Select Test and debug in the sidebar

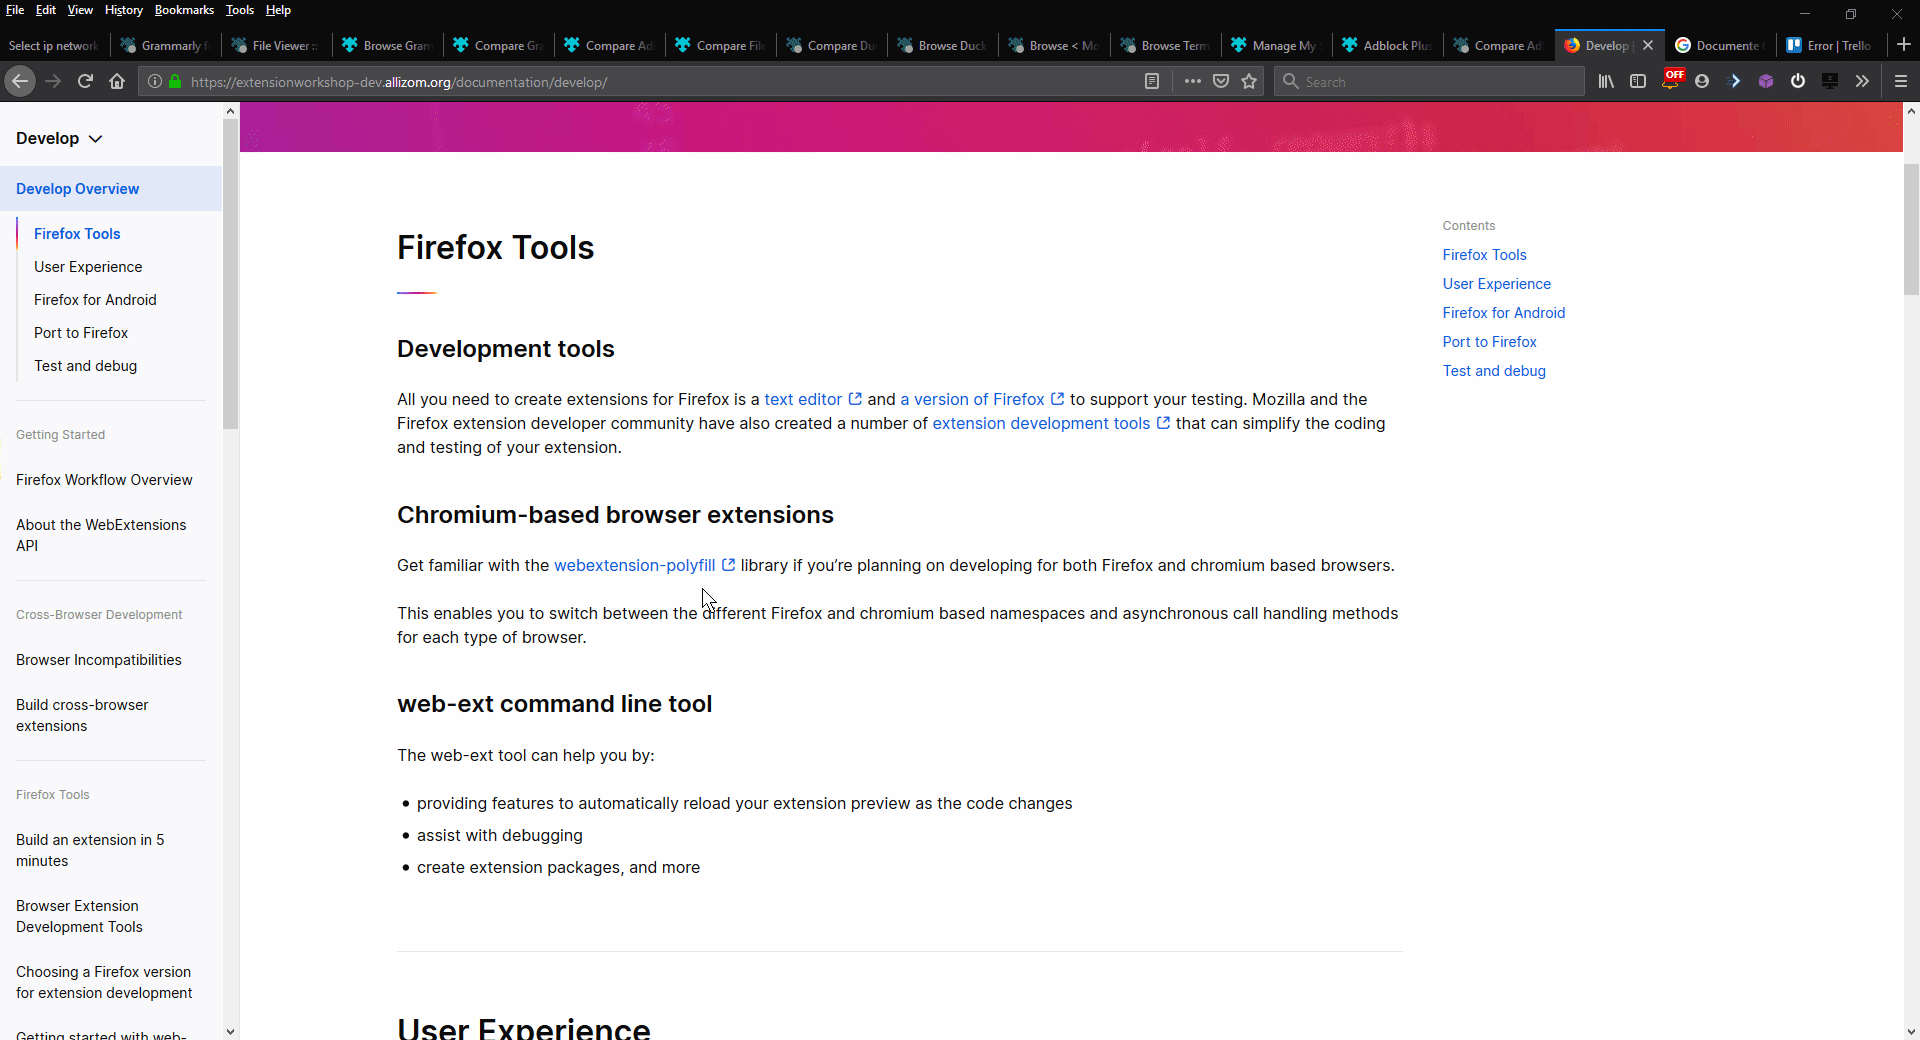pos(85,366)
